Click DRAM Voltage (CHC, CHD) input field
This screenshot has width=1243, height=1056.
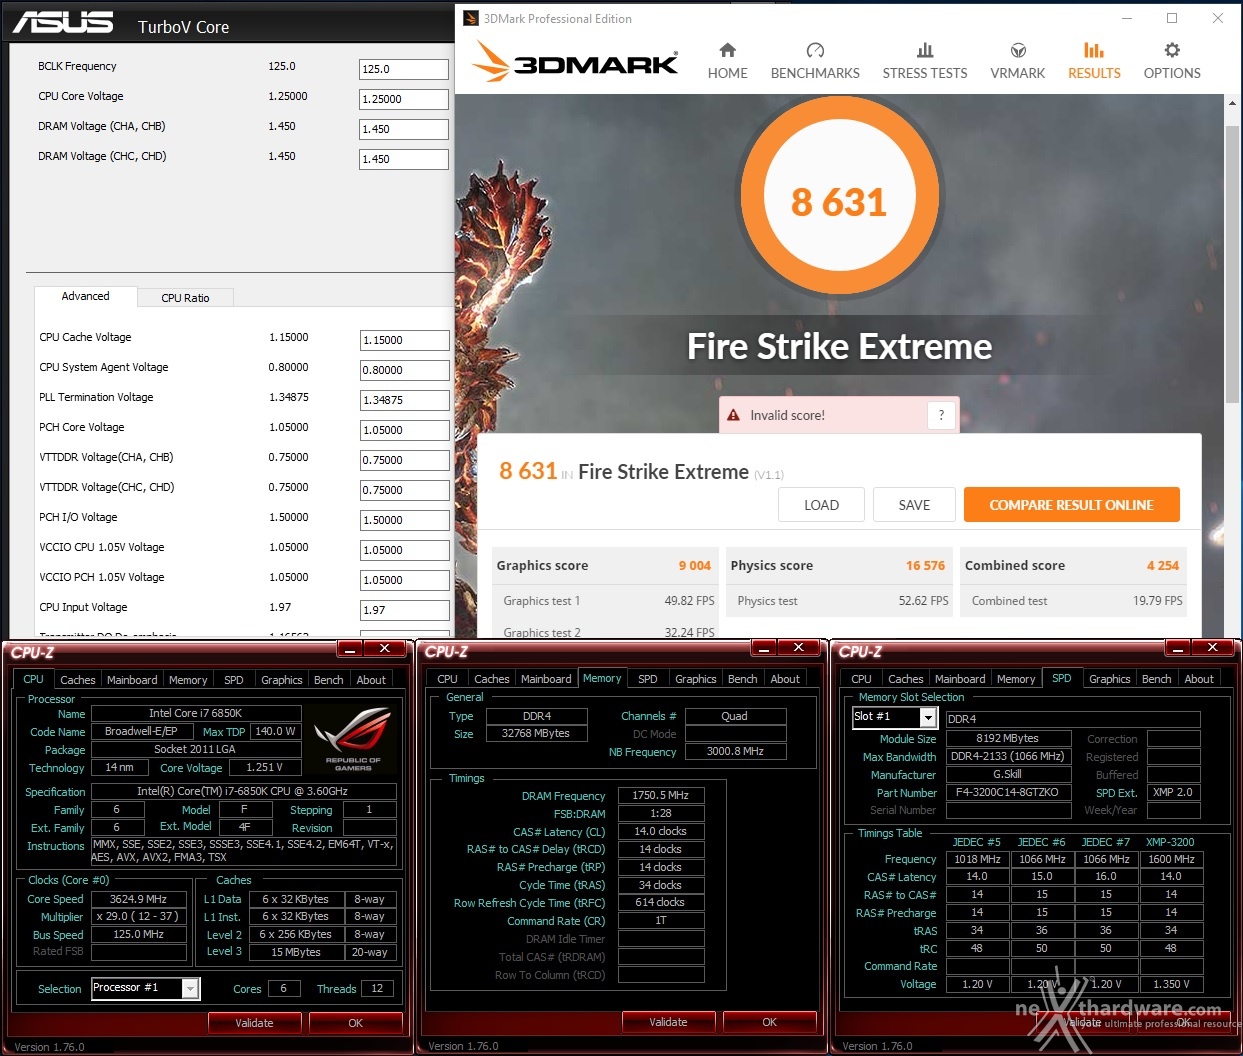(404, 159)
